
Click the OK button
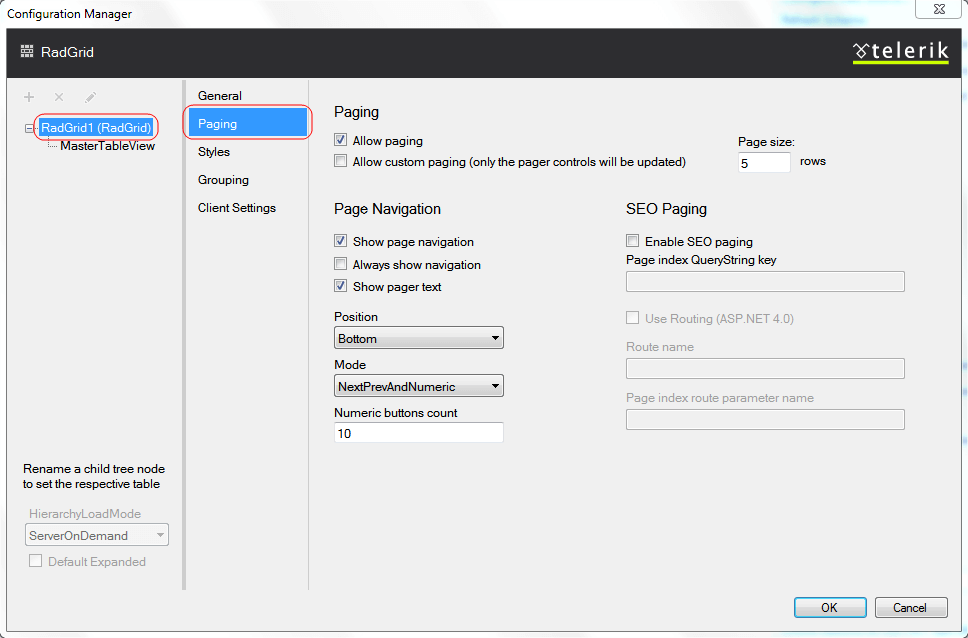830,607
